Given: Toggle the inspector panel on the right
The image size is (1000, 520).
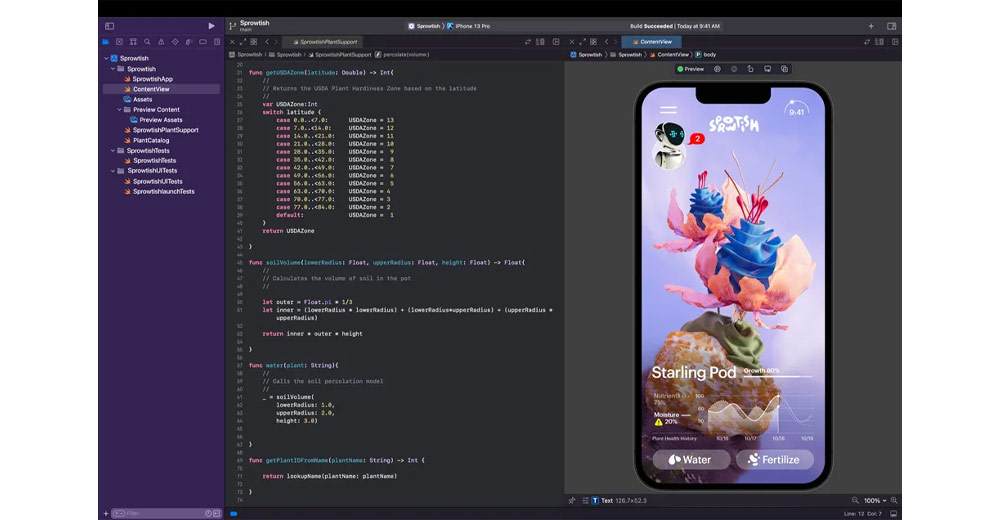Looking at the screenshot, I should point(893,26).
